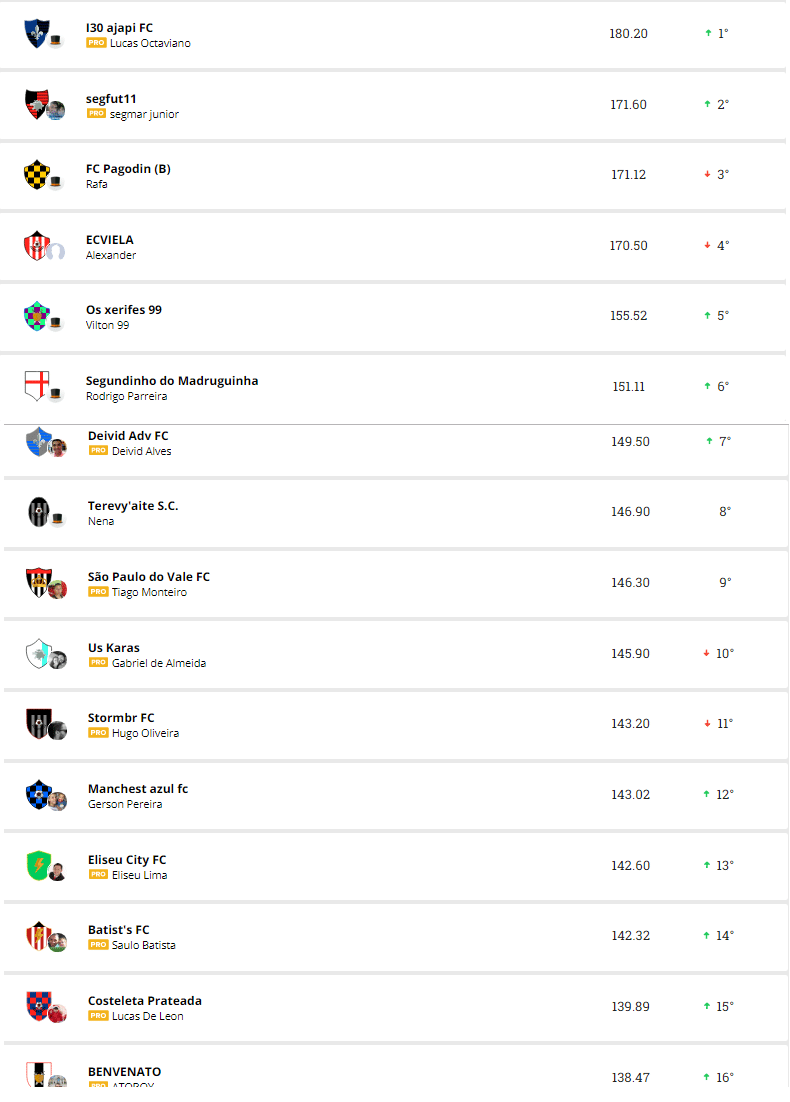Click the PRO badge beside Lucas Octaviano

96,43
